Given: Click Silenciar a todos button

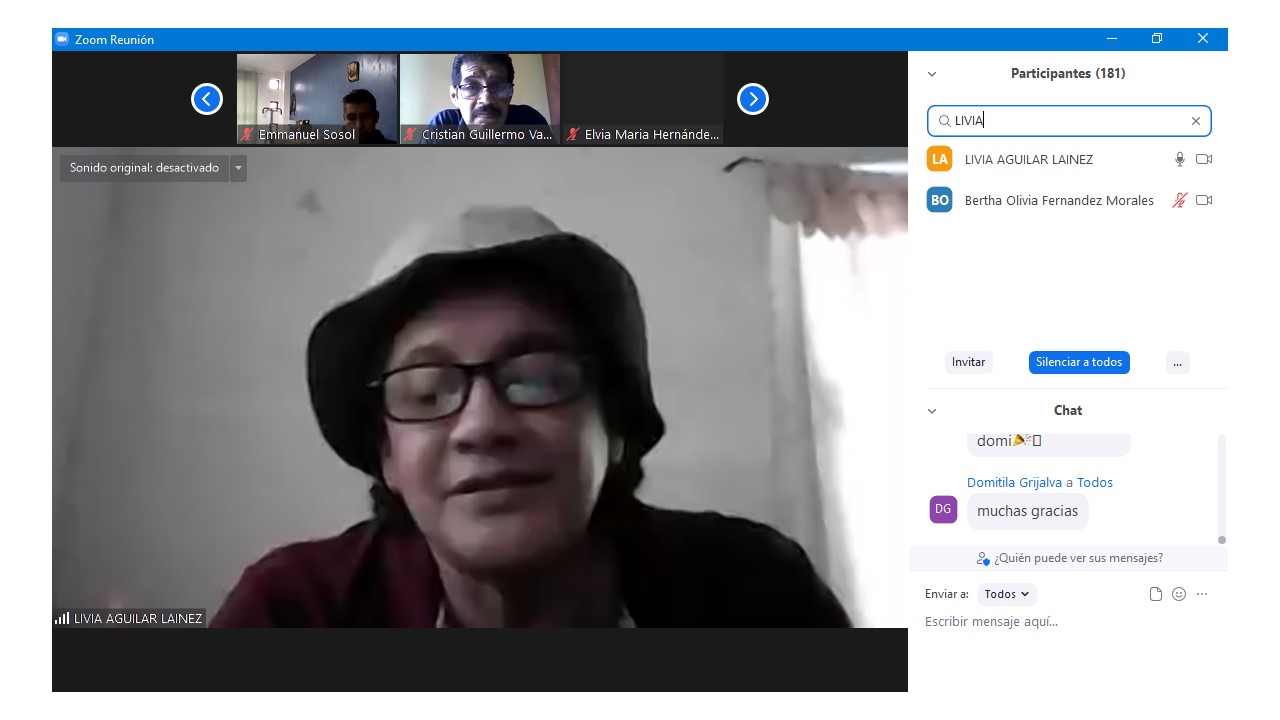Looking at the screenshot, I should 1079,362.
